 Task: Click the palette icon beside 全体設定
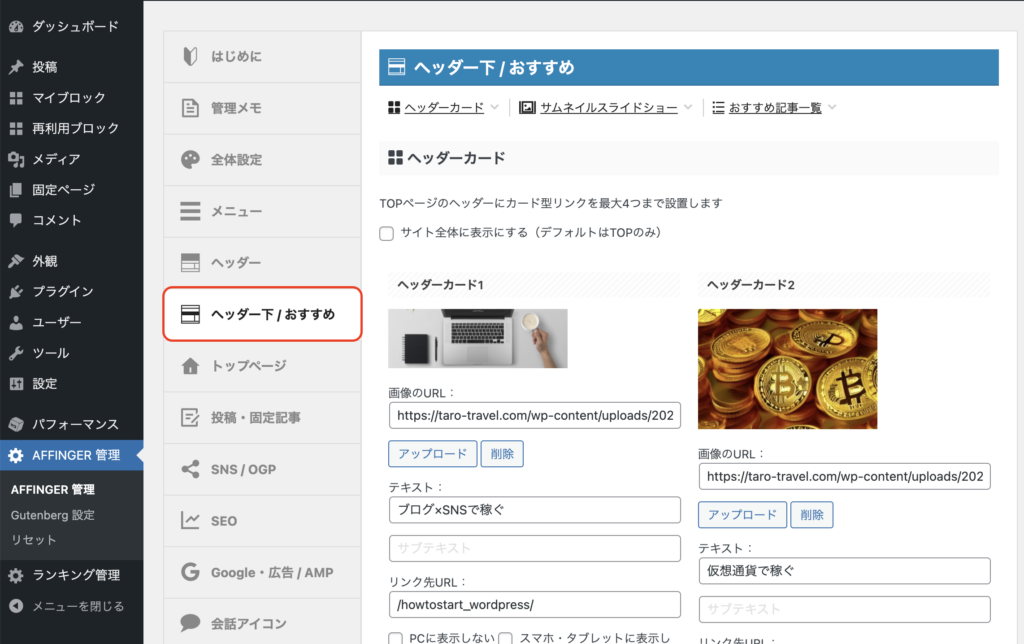click(190, 159)
